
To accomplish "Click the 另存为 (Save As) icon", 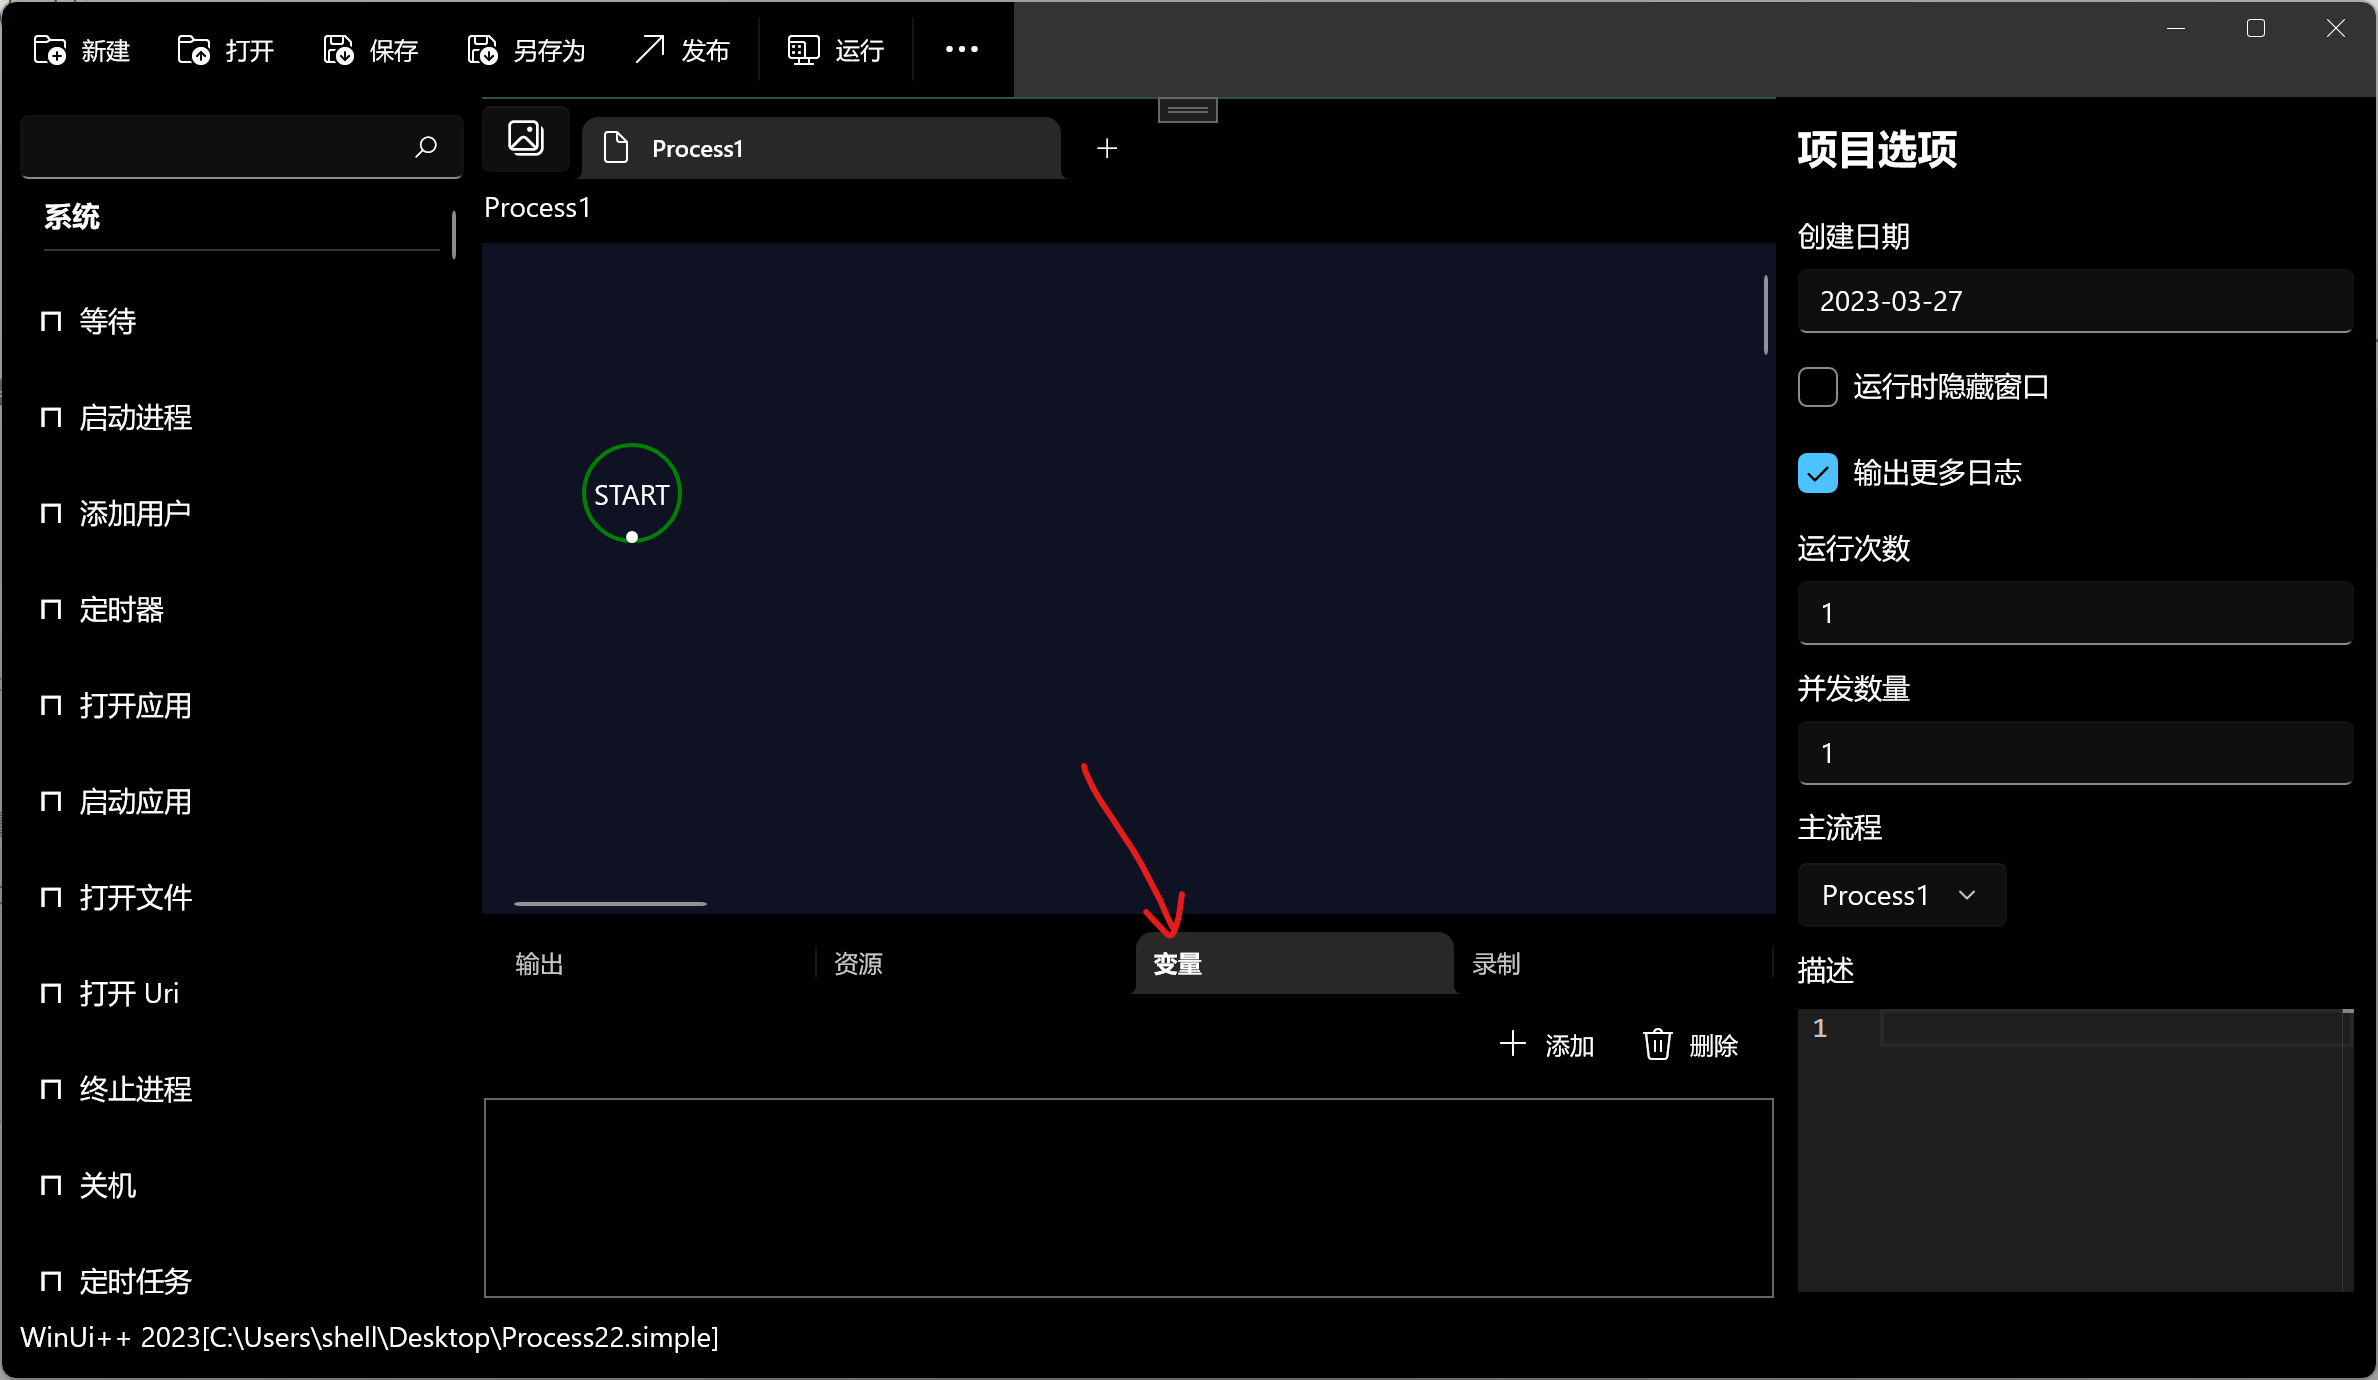I will 483,50.
